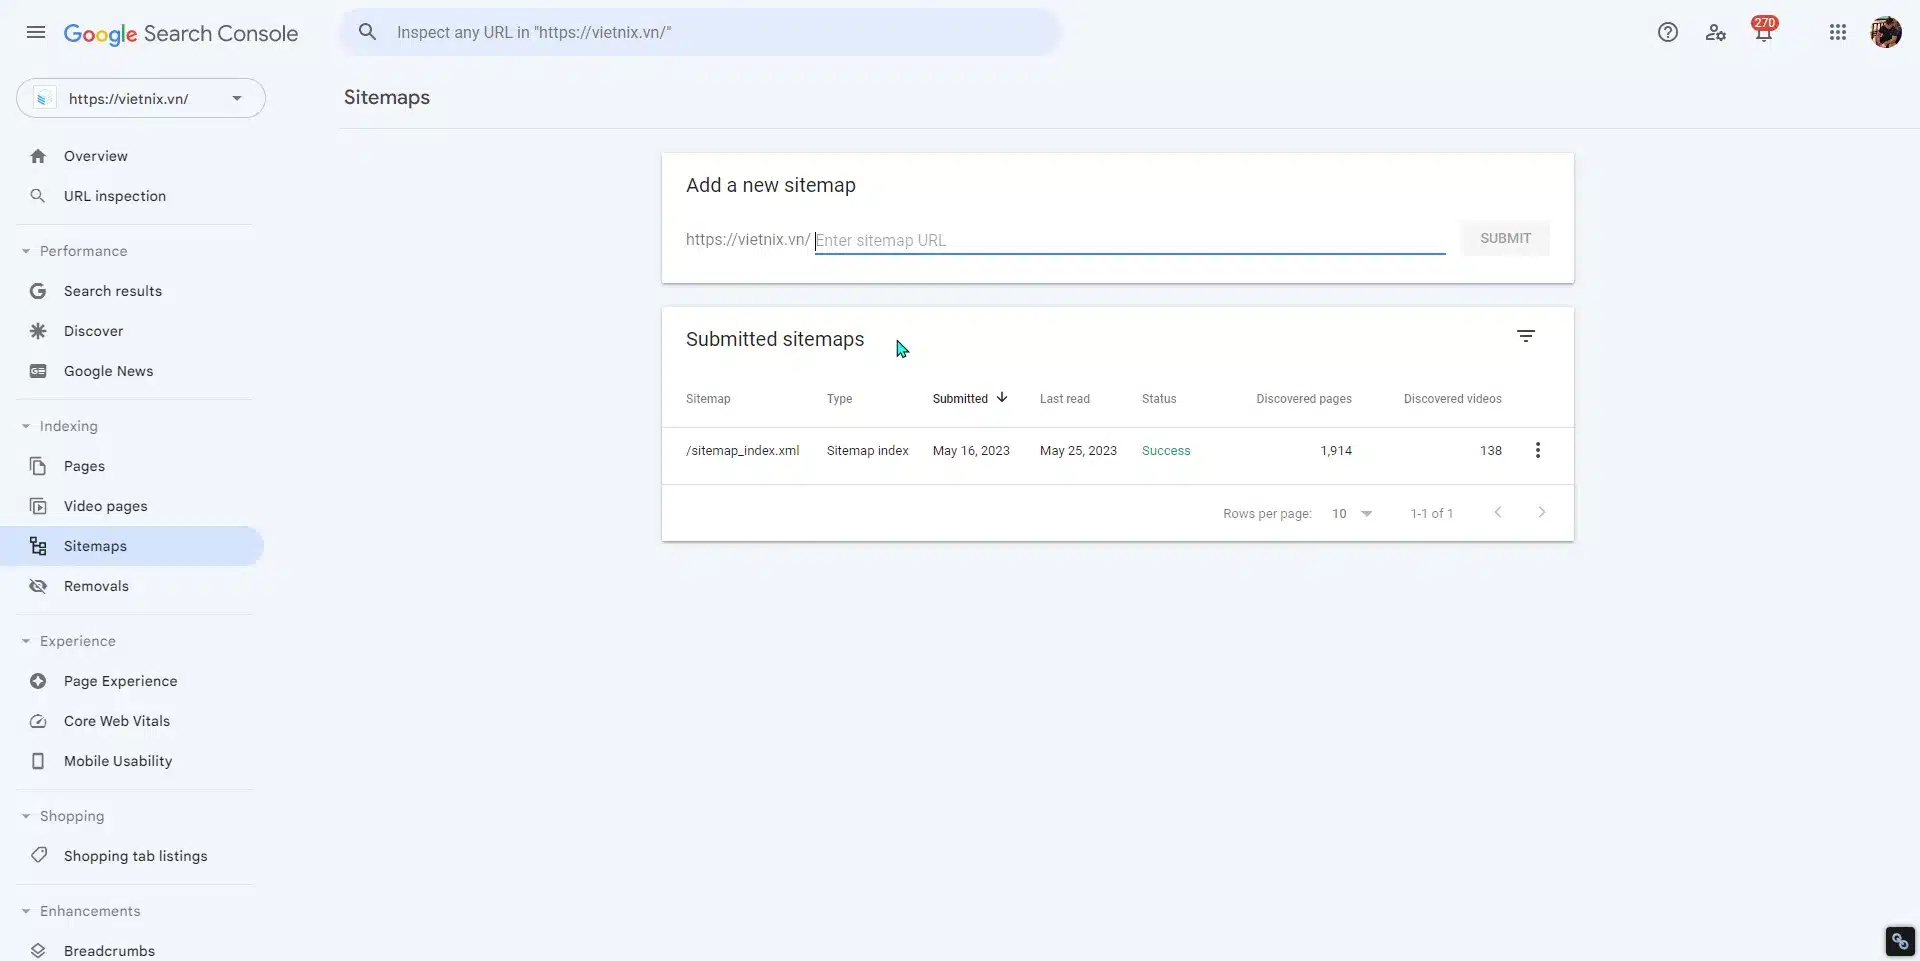Click the Success status text
The height and width of the screenshot is (961, 1920).
[x=1166, y=451]
